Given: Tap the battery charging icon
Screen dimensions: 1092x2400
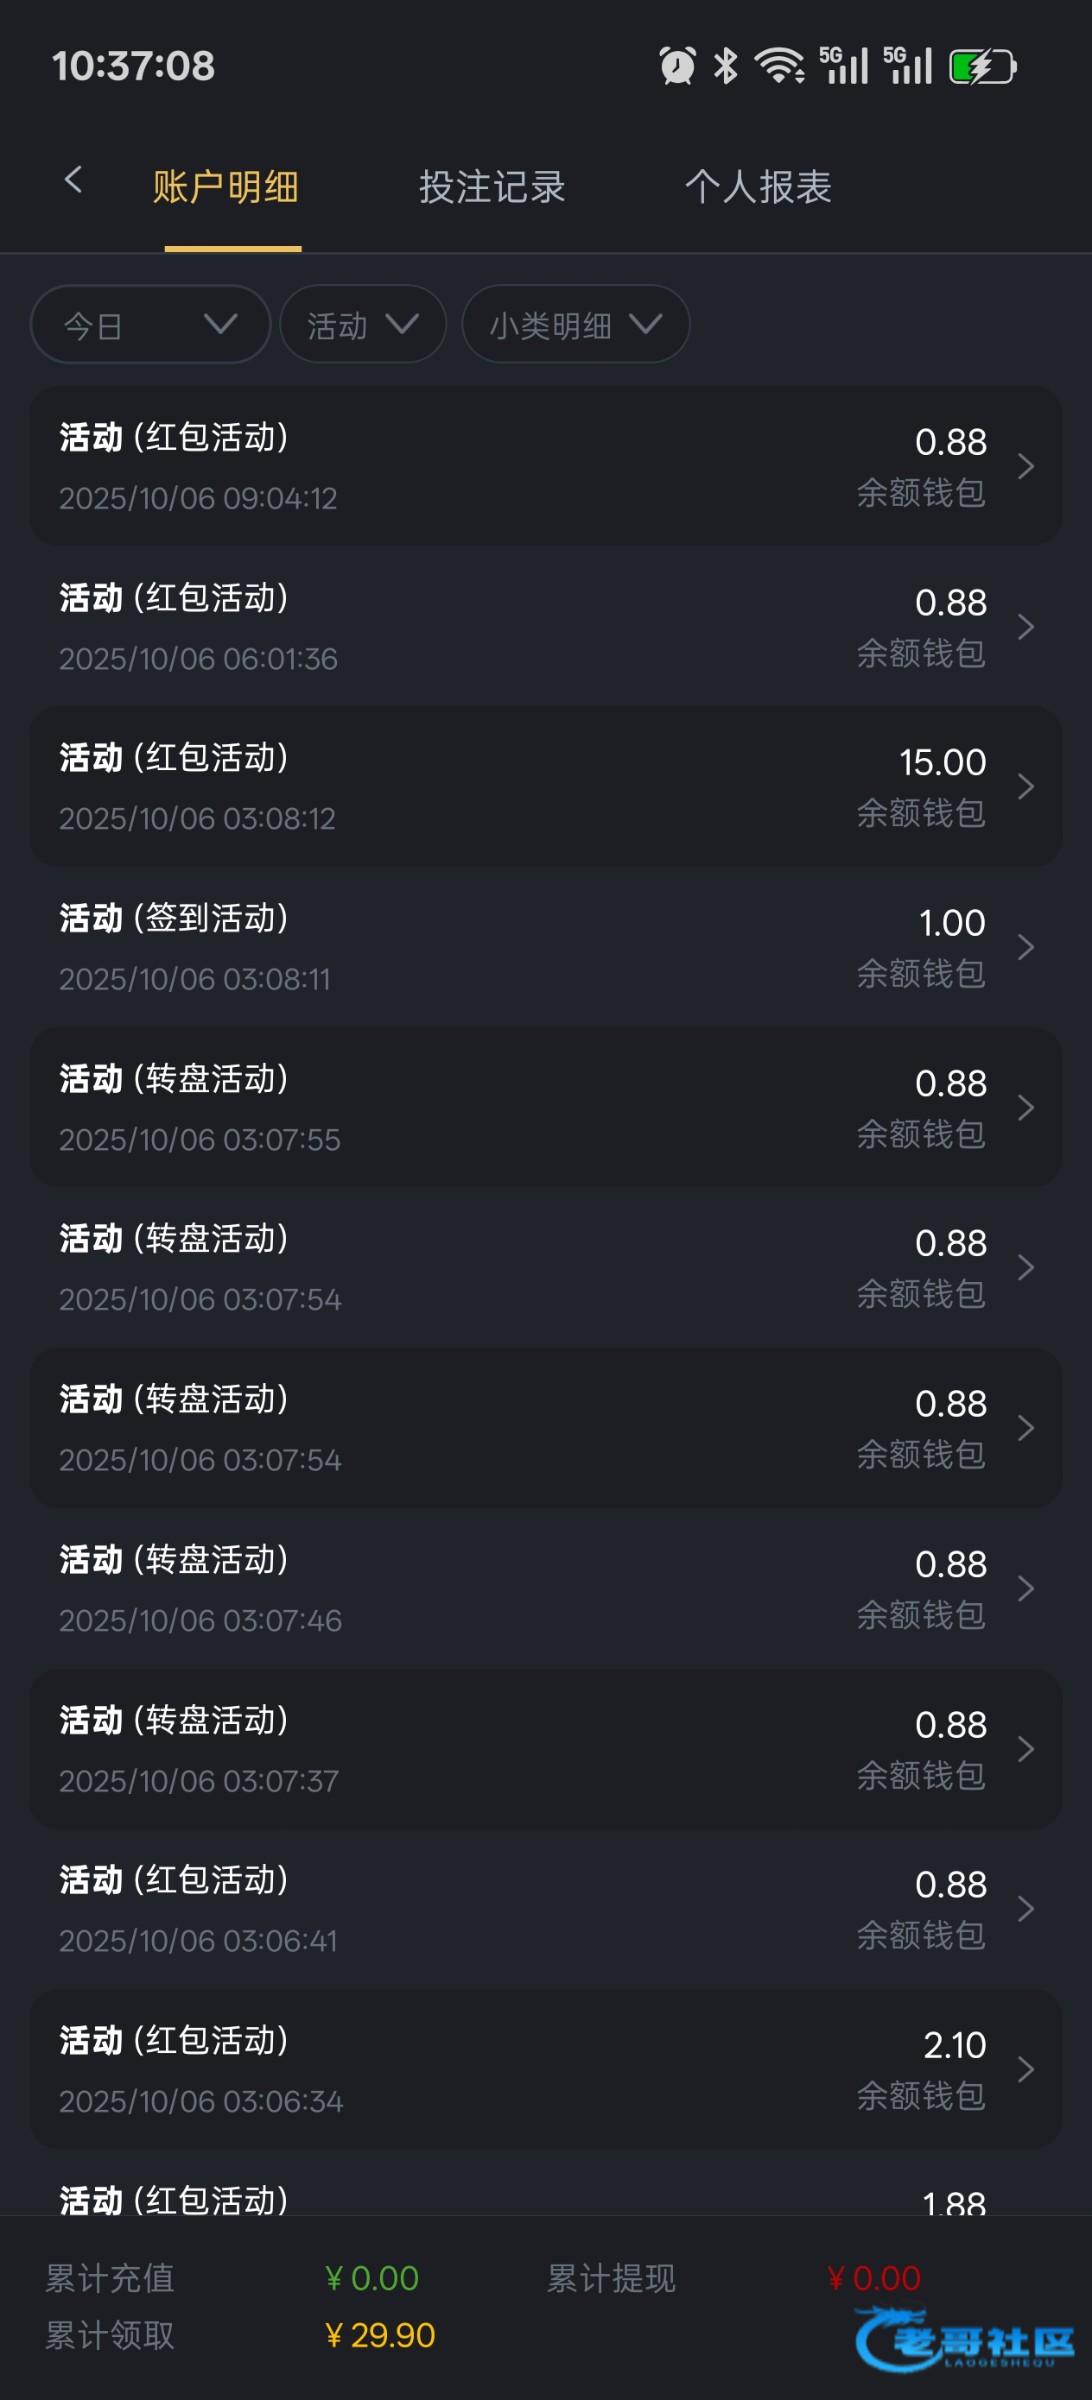Looking at the screenshot, I should [982, 67].
